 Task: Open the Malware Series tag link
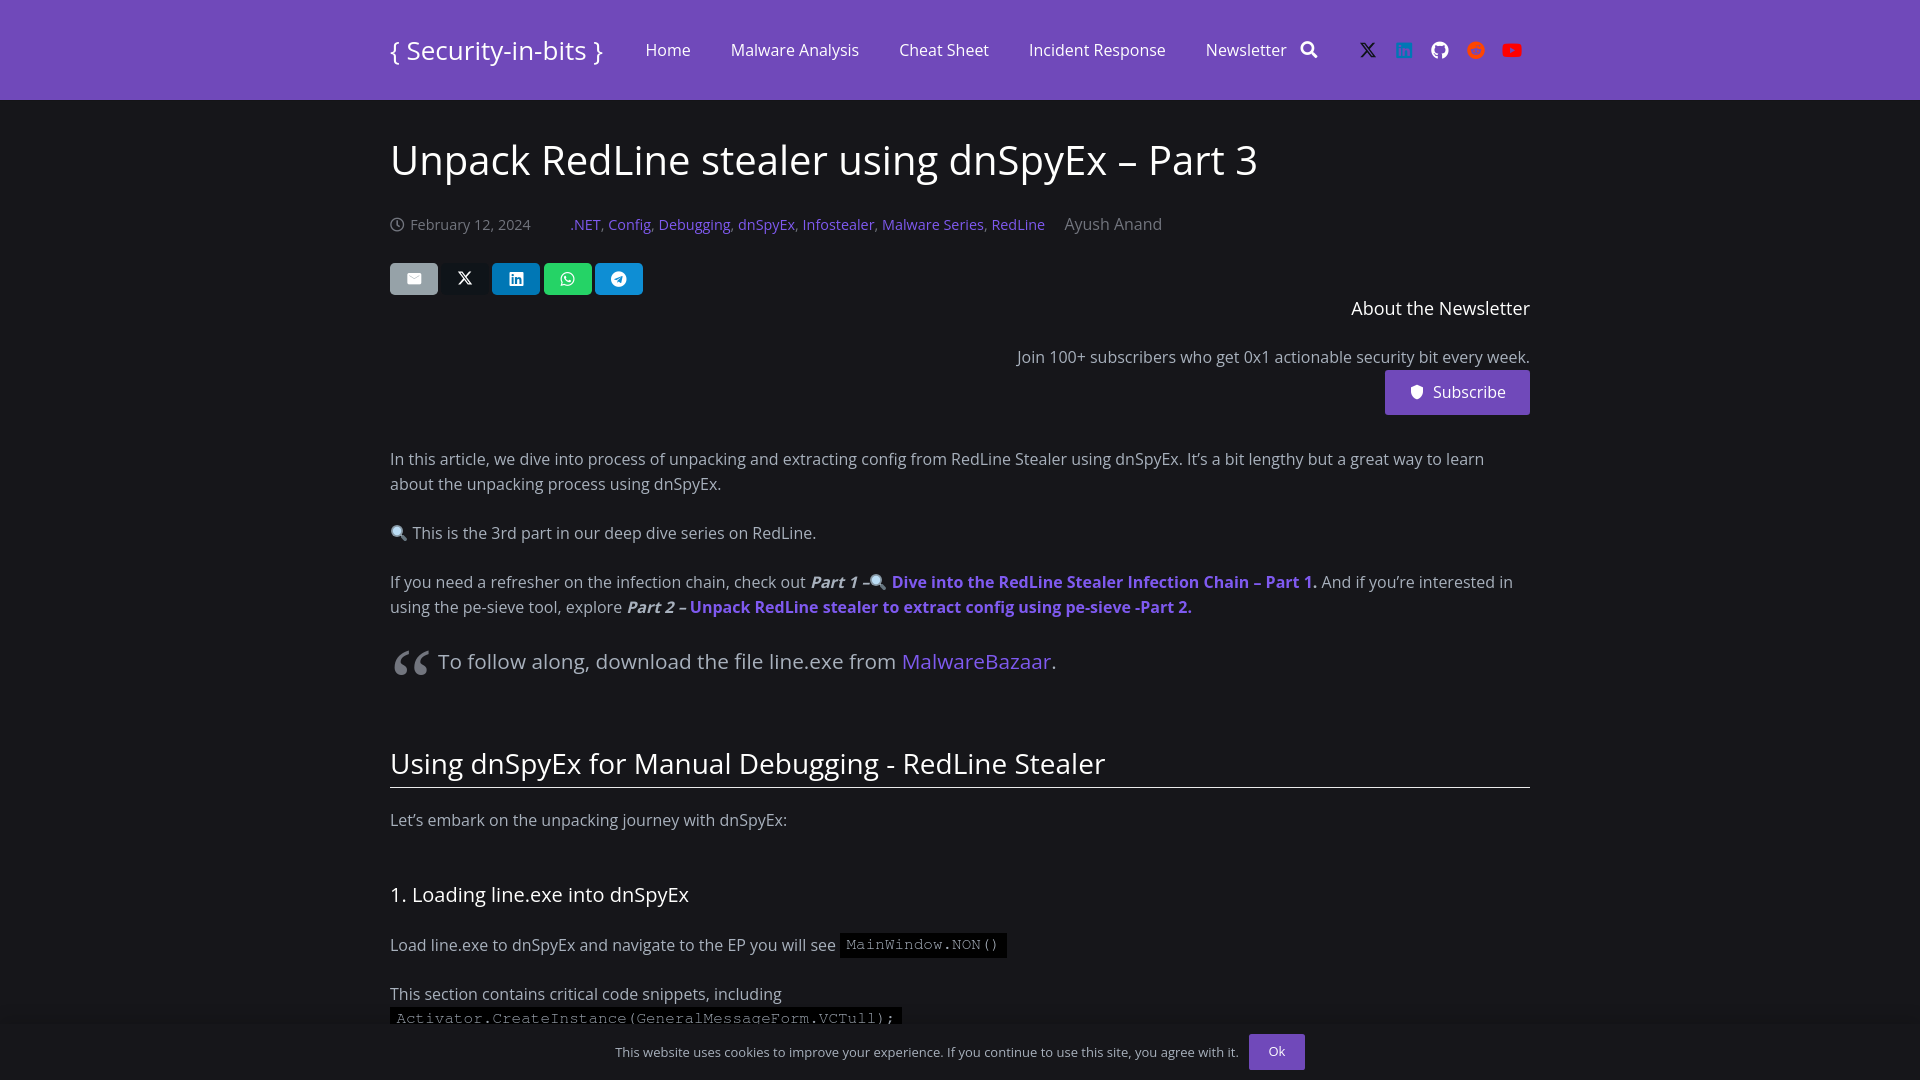point(933,225)
